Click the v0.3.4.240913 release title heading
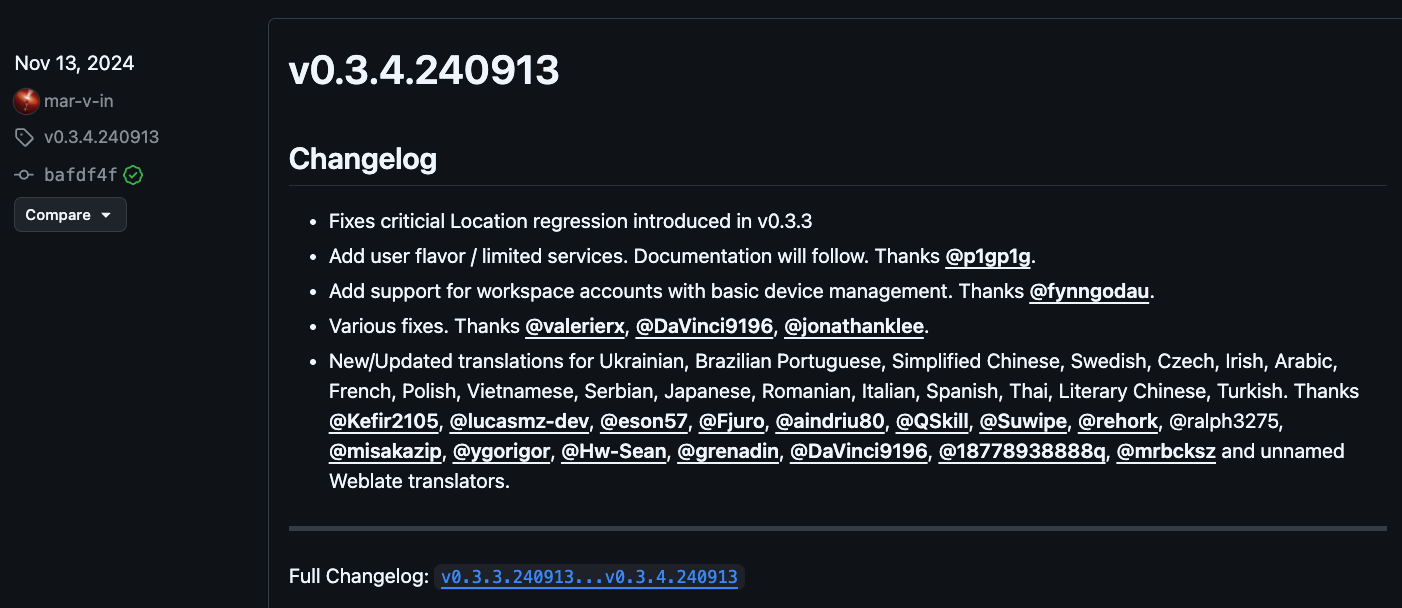The image size is (1402, 608). tap(424, 71)
